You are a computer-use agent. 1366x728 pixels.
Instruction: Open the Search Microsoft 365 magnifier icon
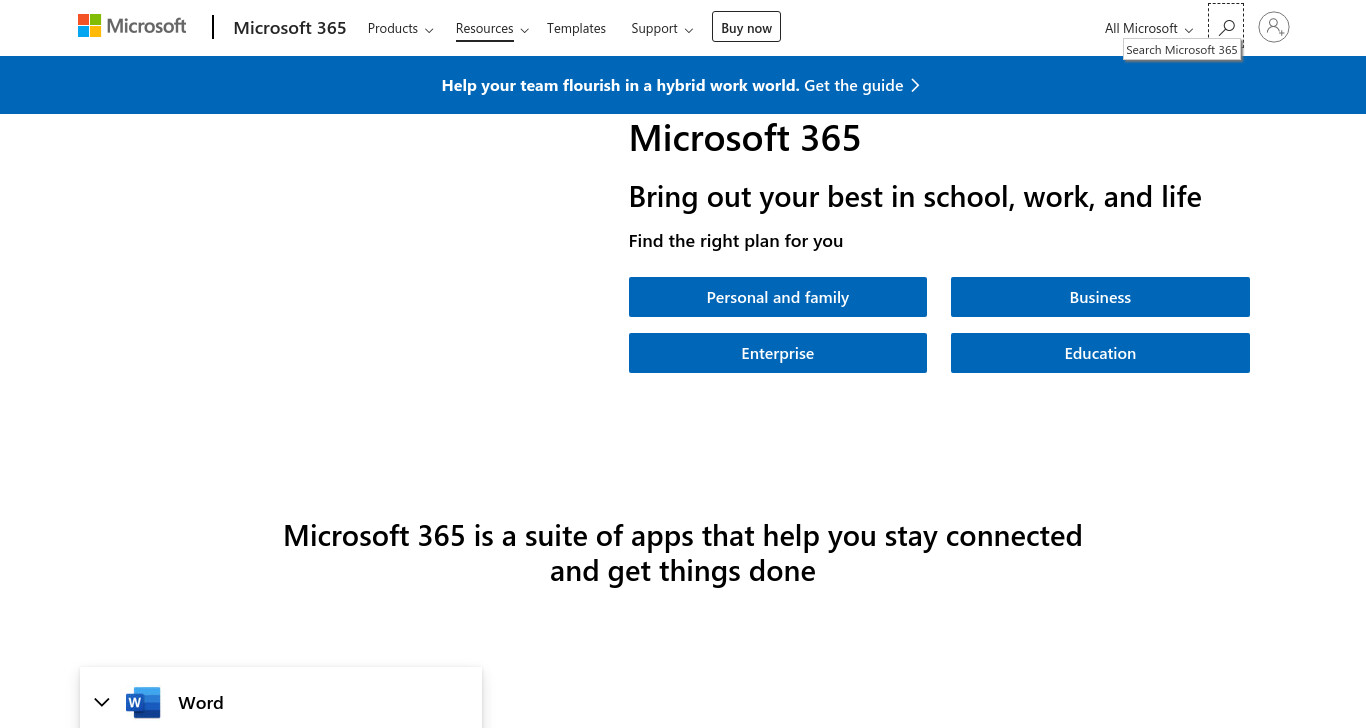(1226, 28)
